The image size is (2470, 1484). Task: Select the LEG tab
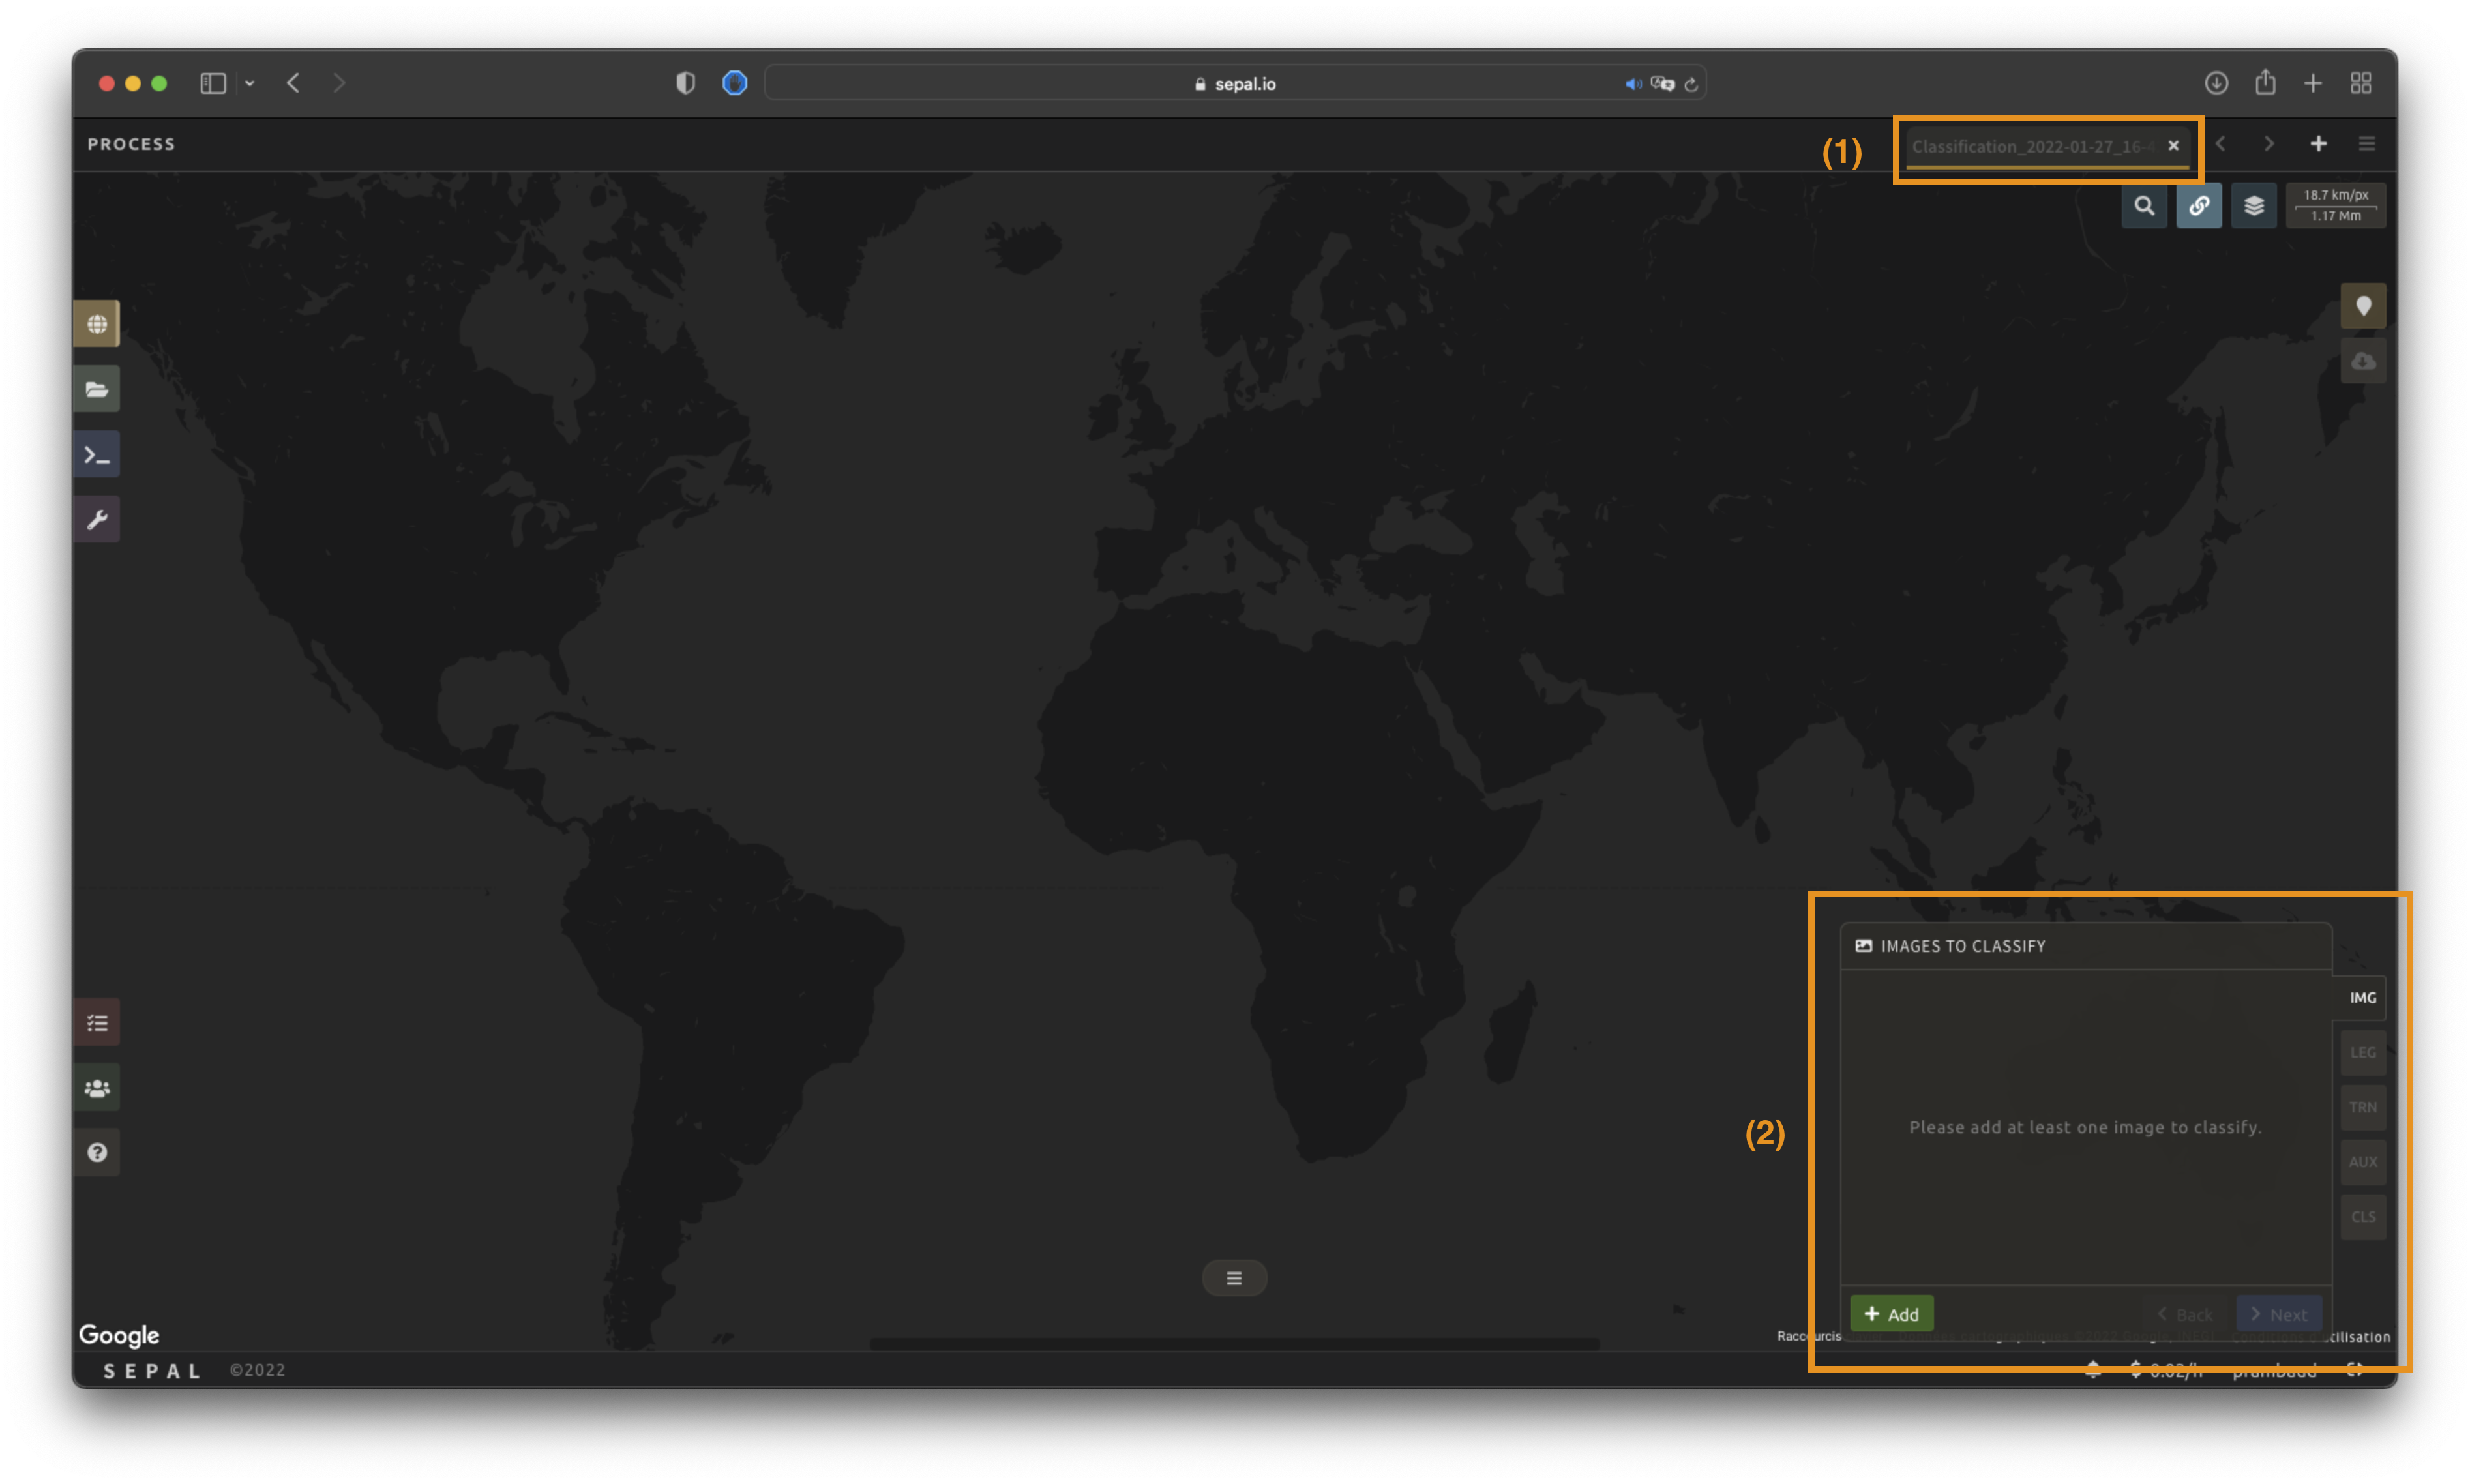(2362, 1052)
